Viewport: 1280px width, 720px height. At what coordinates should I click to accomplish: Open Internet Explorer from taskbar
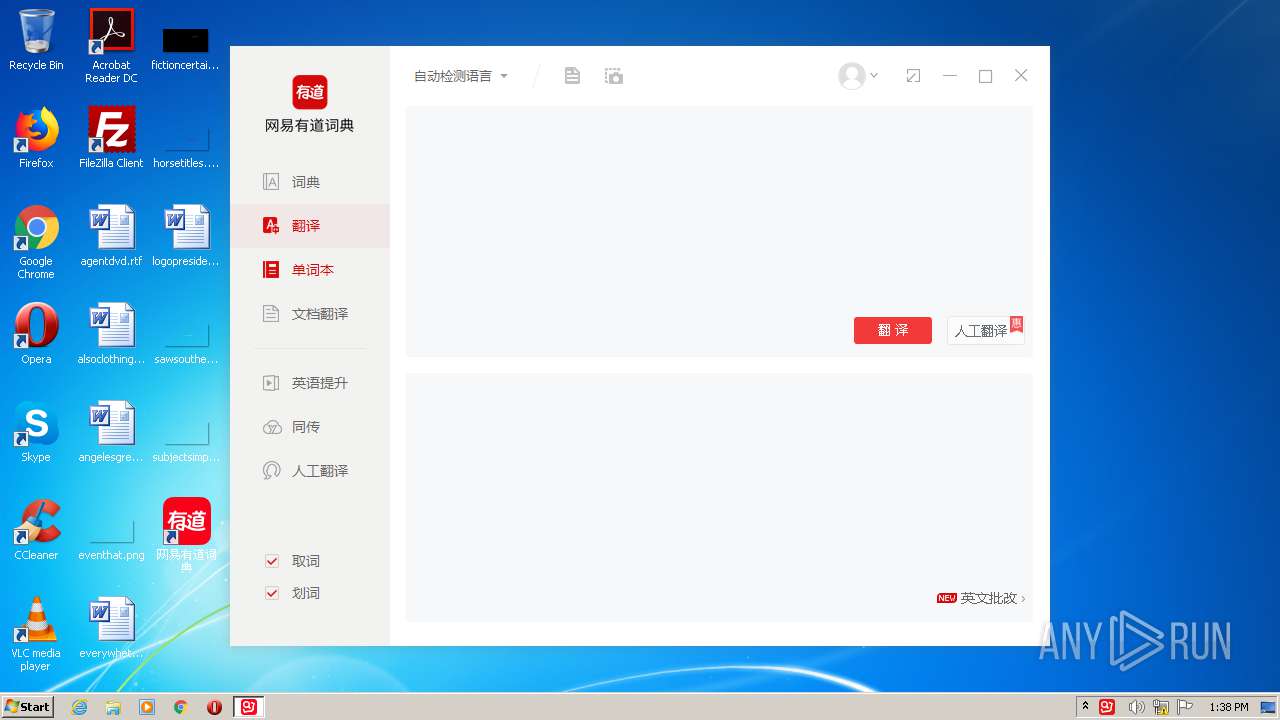(x=79, y=707)
